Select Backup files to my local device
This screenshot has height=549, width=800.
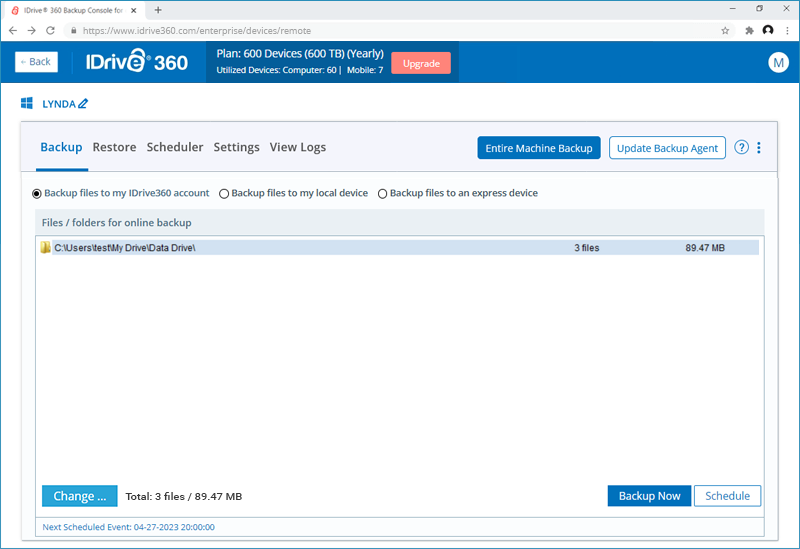click(223, 193)
